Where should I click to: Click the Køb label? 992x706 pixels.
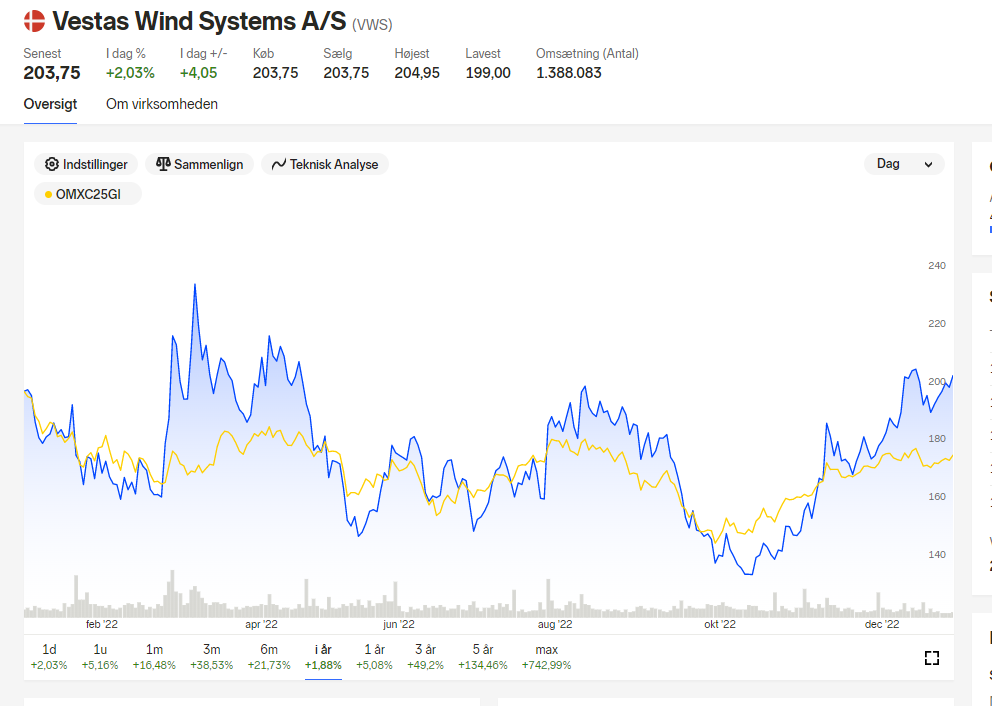(x=263, y=54)
